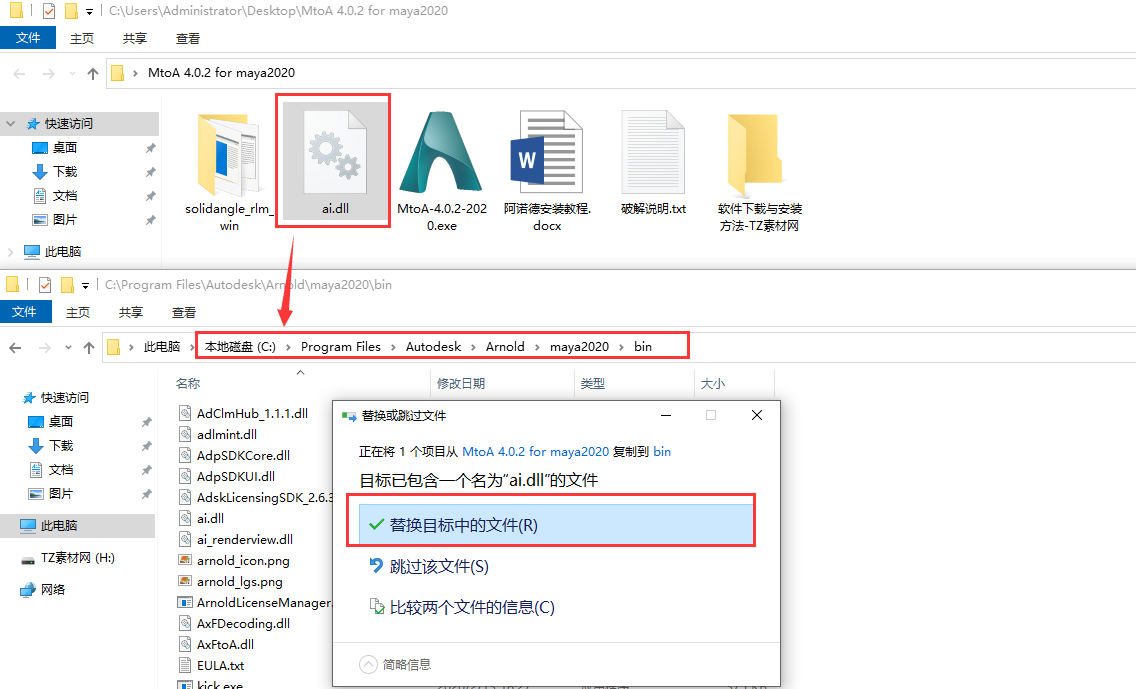
Task: Click 共享 tab in bin window
Action: pos(130,312)
